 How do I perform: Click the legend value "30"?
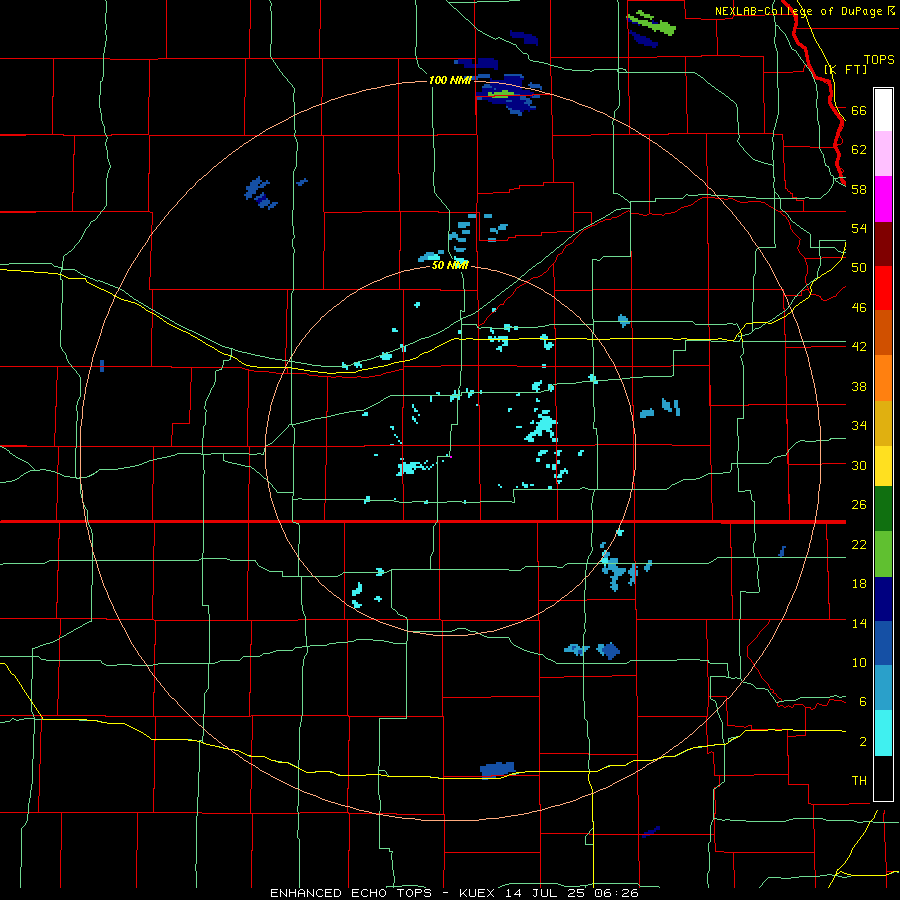coord(859,465)
